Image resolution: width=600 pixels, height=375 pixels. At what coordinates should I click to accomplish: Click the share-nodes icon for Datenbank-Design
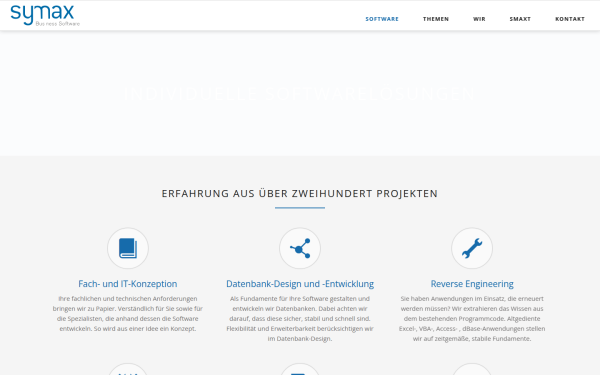pos(300,248)
